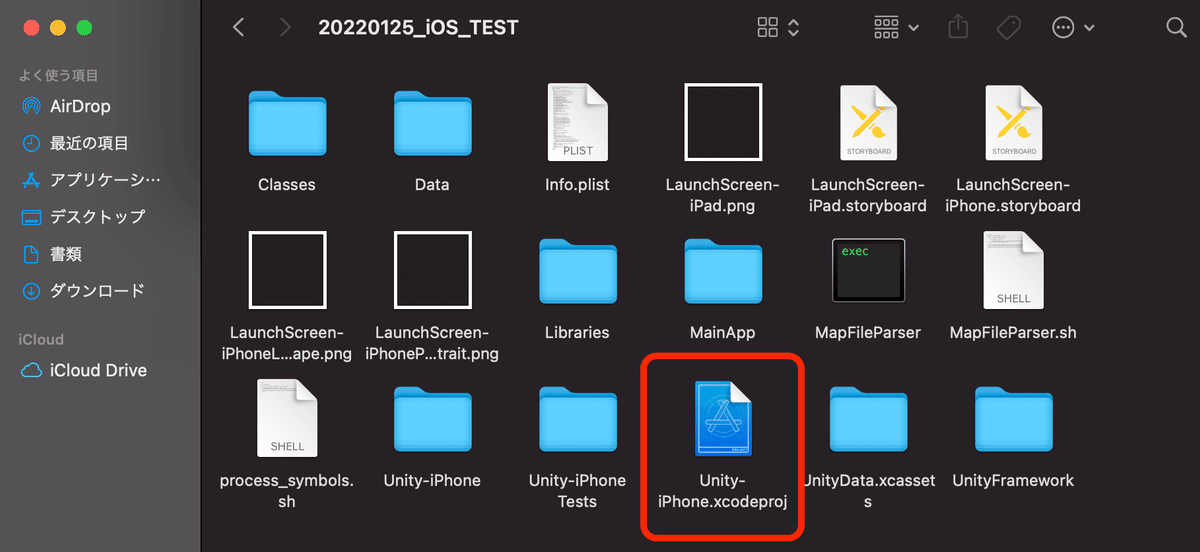Go forward with the right chevron
The image size is (1200, 552).
286,27
